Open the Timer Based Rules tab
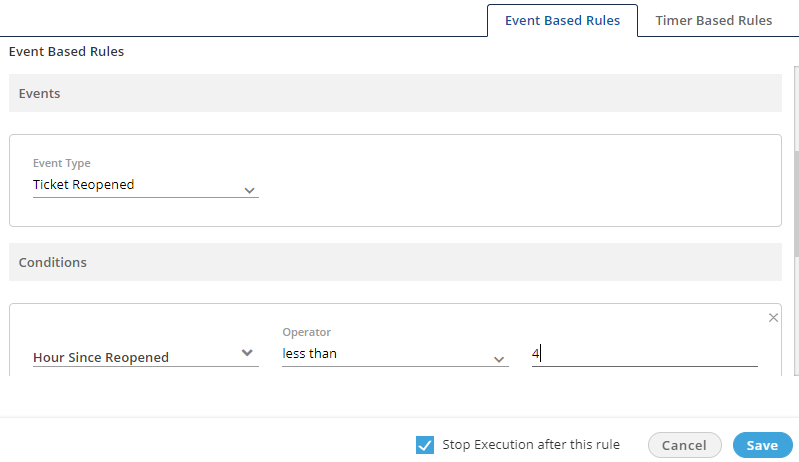Viewport: 799px width, 462px height. 713,20
